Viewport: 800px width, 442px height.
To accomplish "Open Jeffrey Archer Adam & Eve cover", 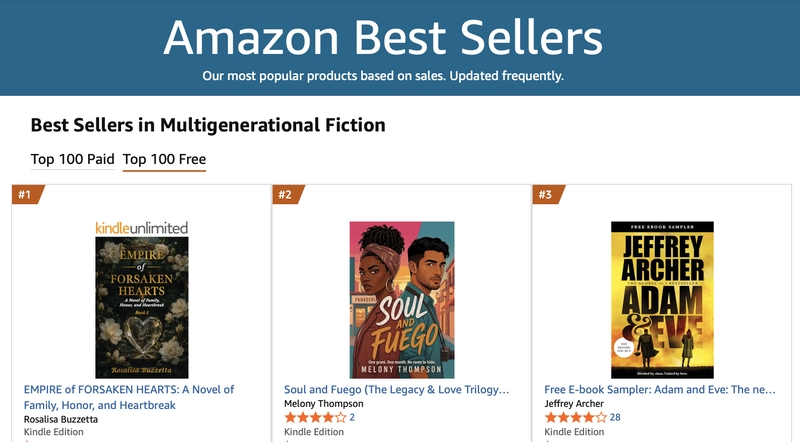I will click(662, 300).
